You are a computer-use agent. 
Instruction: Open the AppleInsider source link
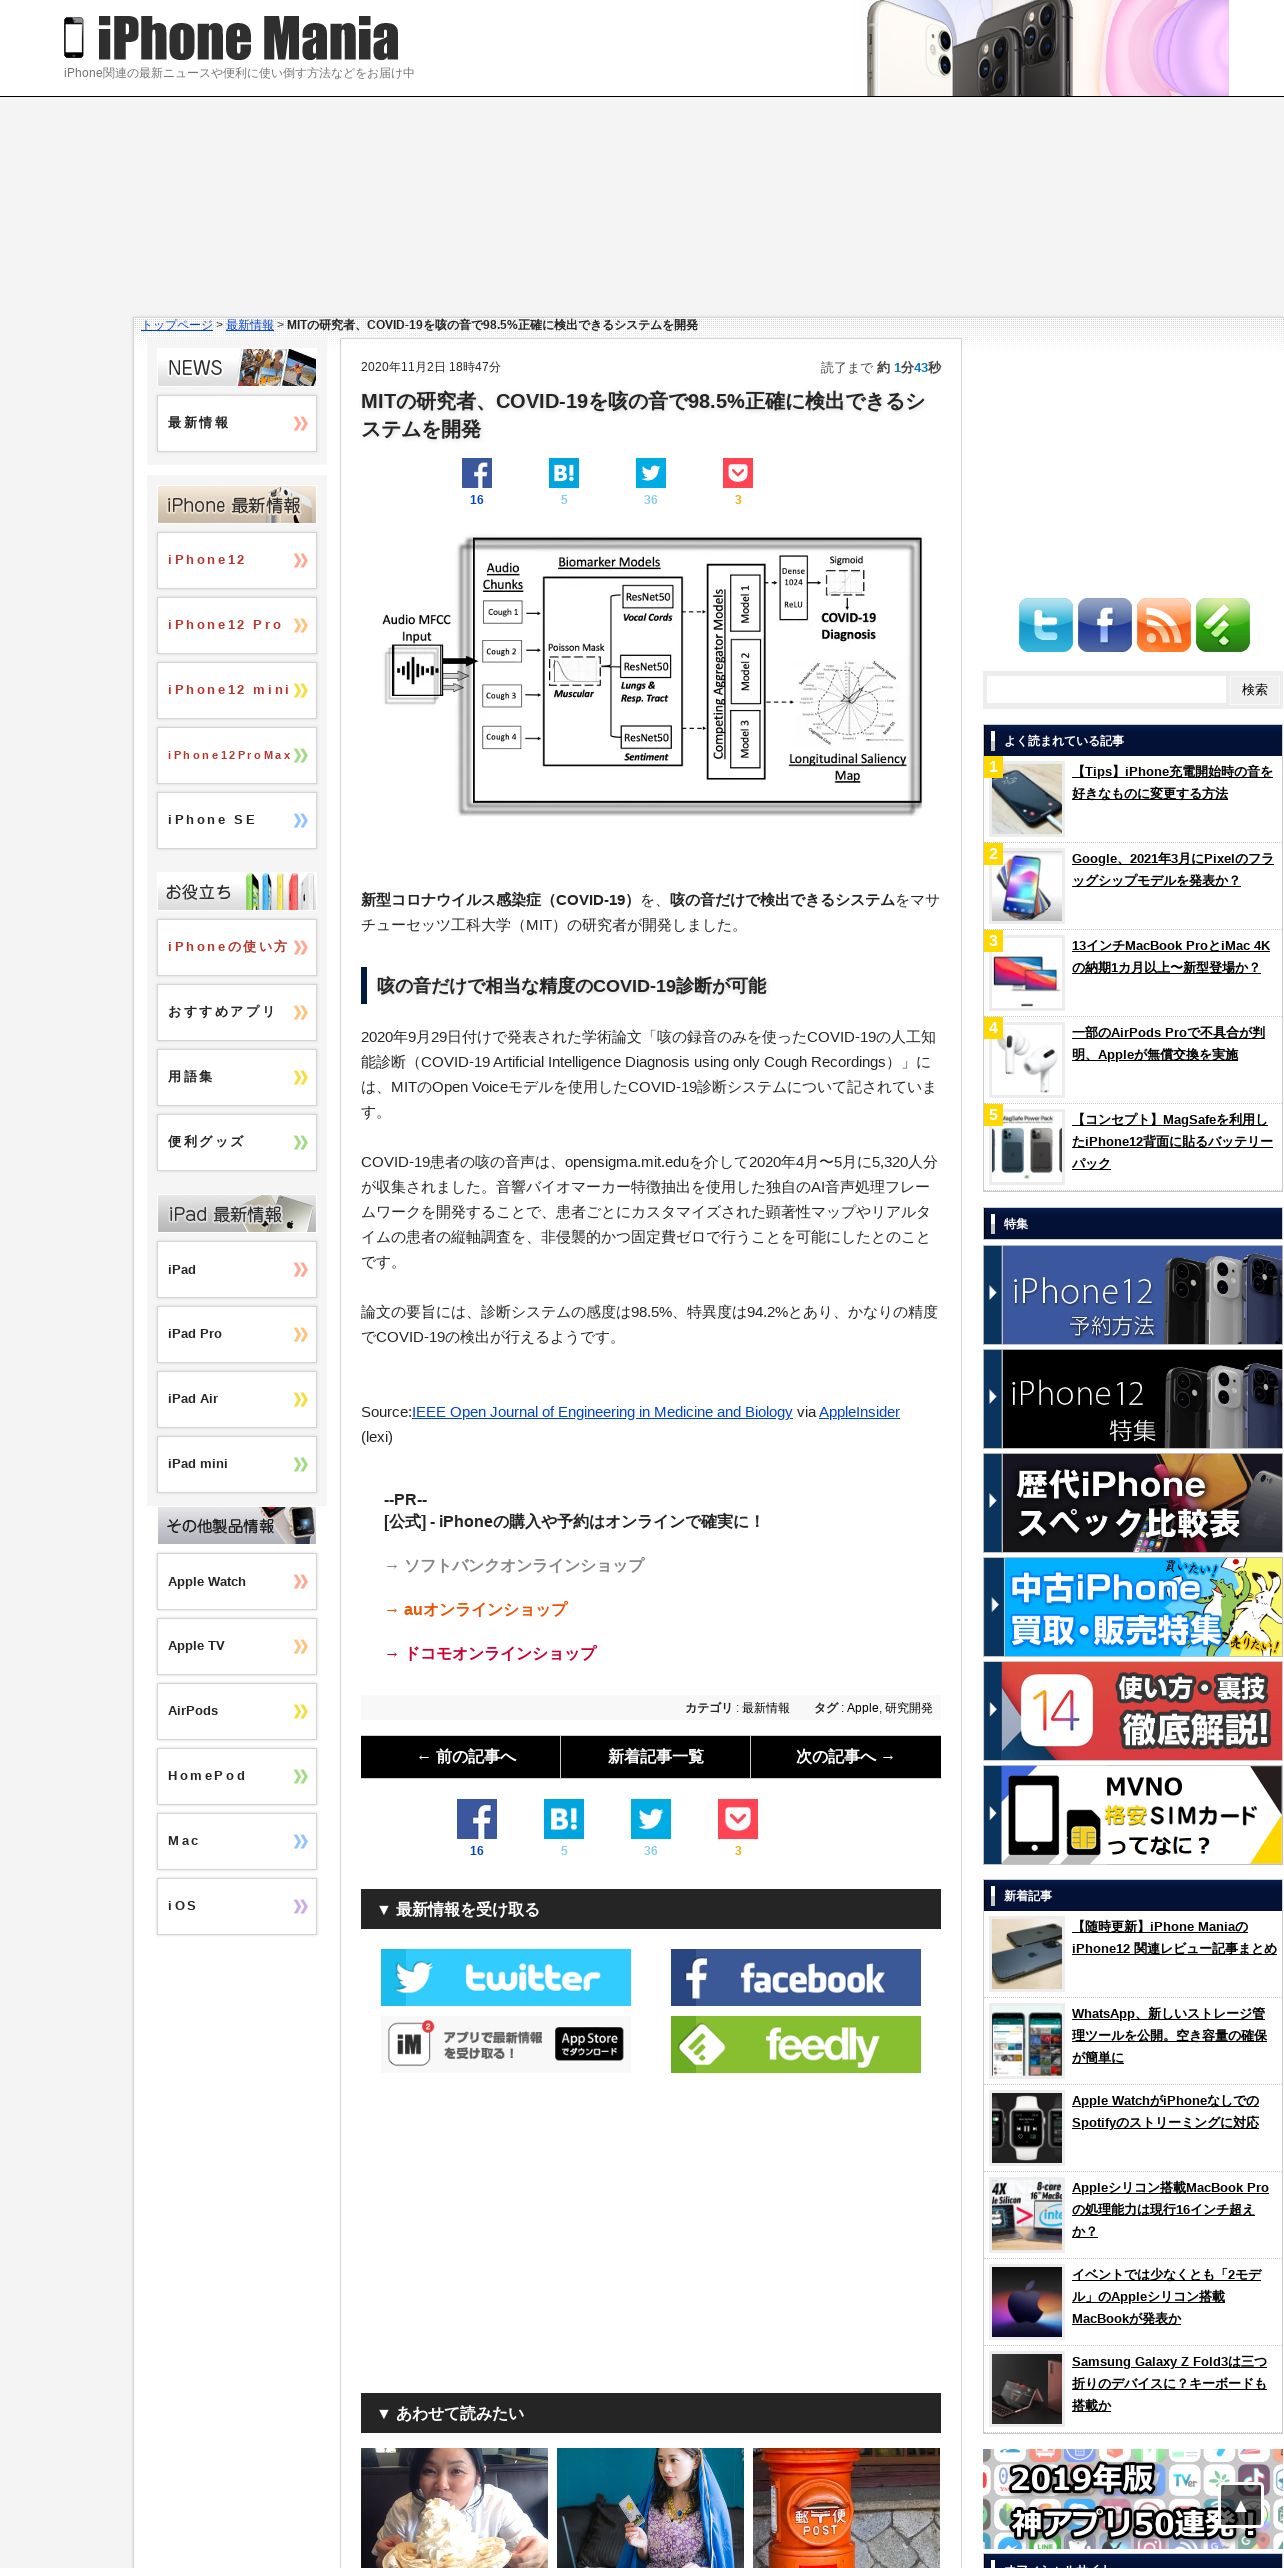[x=859, y=1412]
